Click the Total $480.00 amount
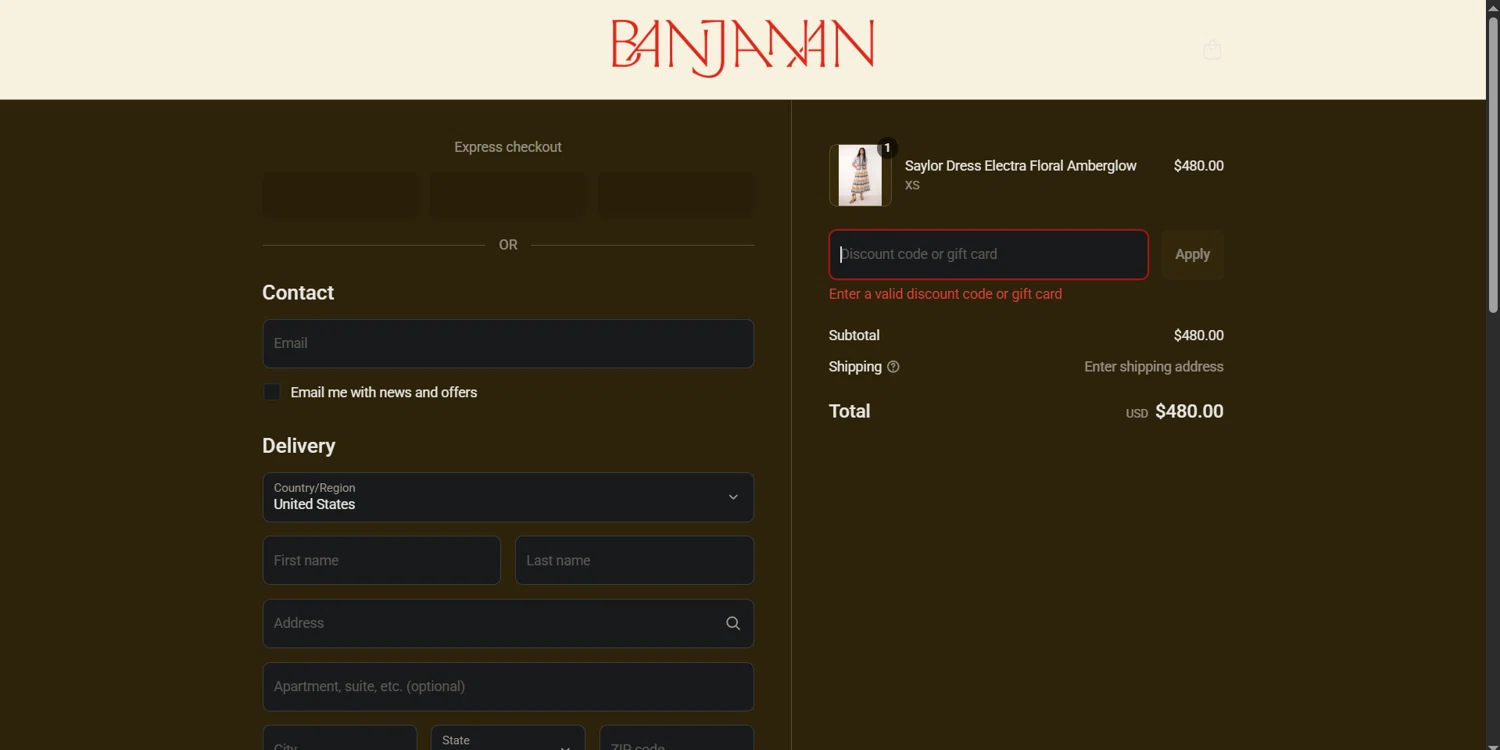This screenshot has height=750, width=1500. [x=1189, y=411]
